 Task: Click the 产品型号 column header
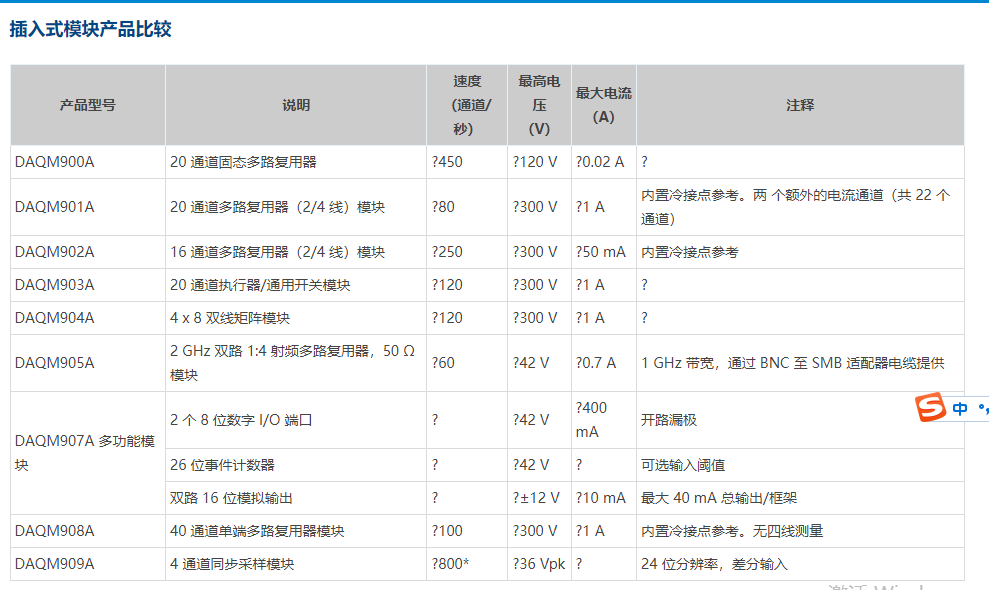[x=87, y=104]
